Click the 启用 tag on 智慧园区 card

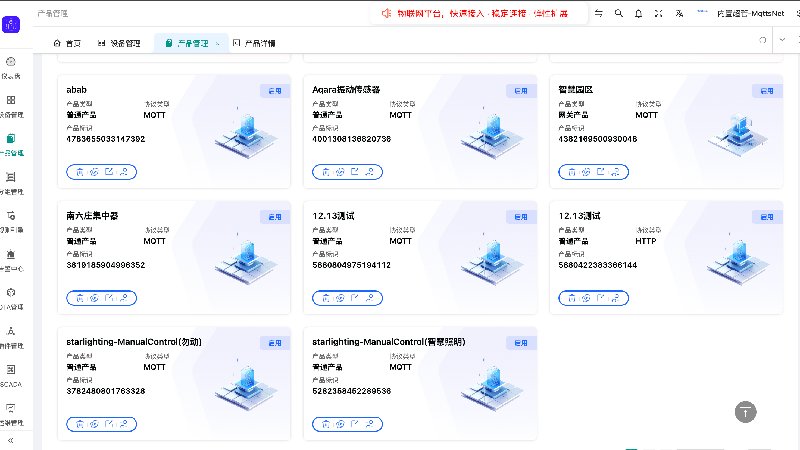tap(767, 91)
